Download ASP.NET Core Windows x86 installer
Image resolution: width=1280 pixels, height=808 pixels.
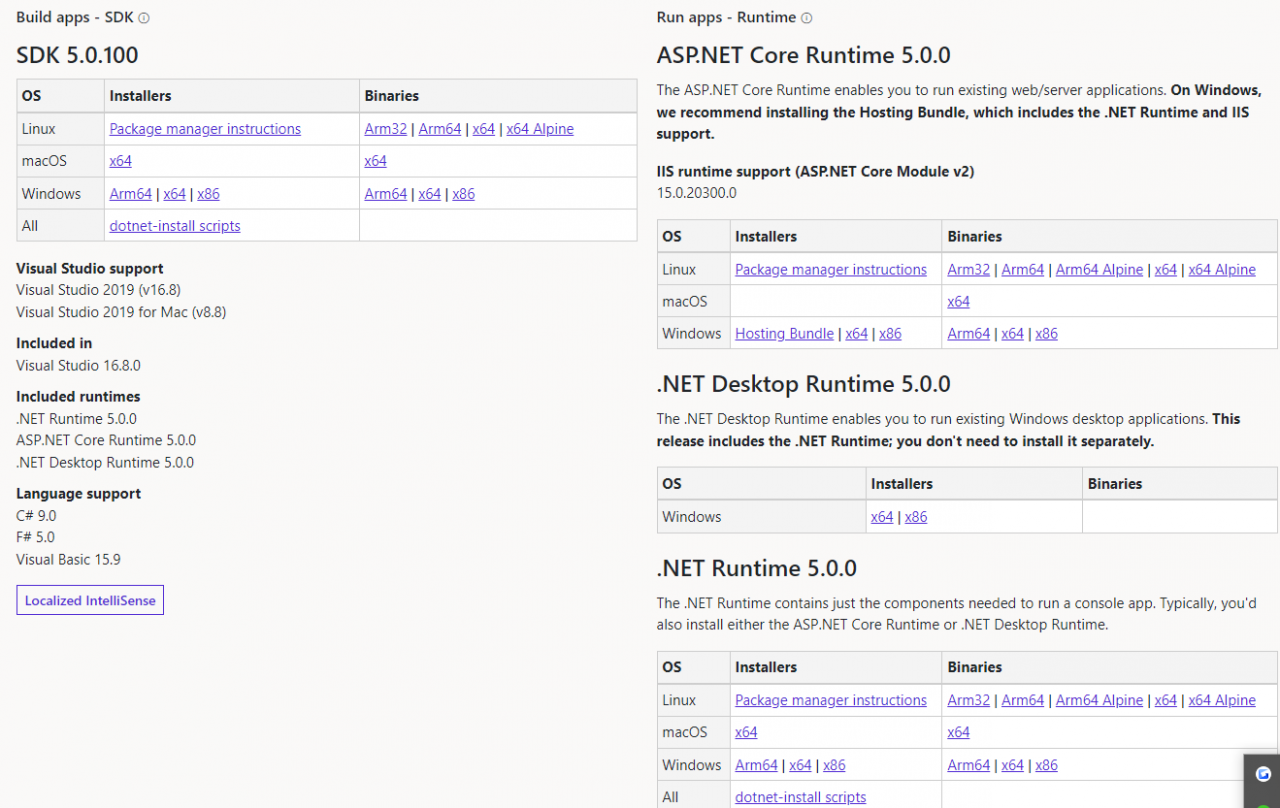[891, 334]
